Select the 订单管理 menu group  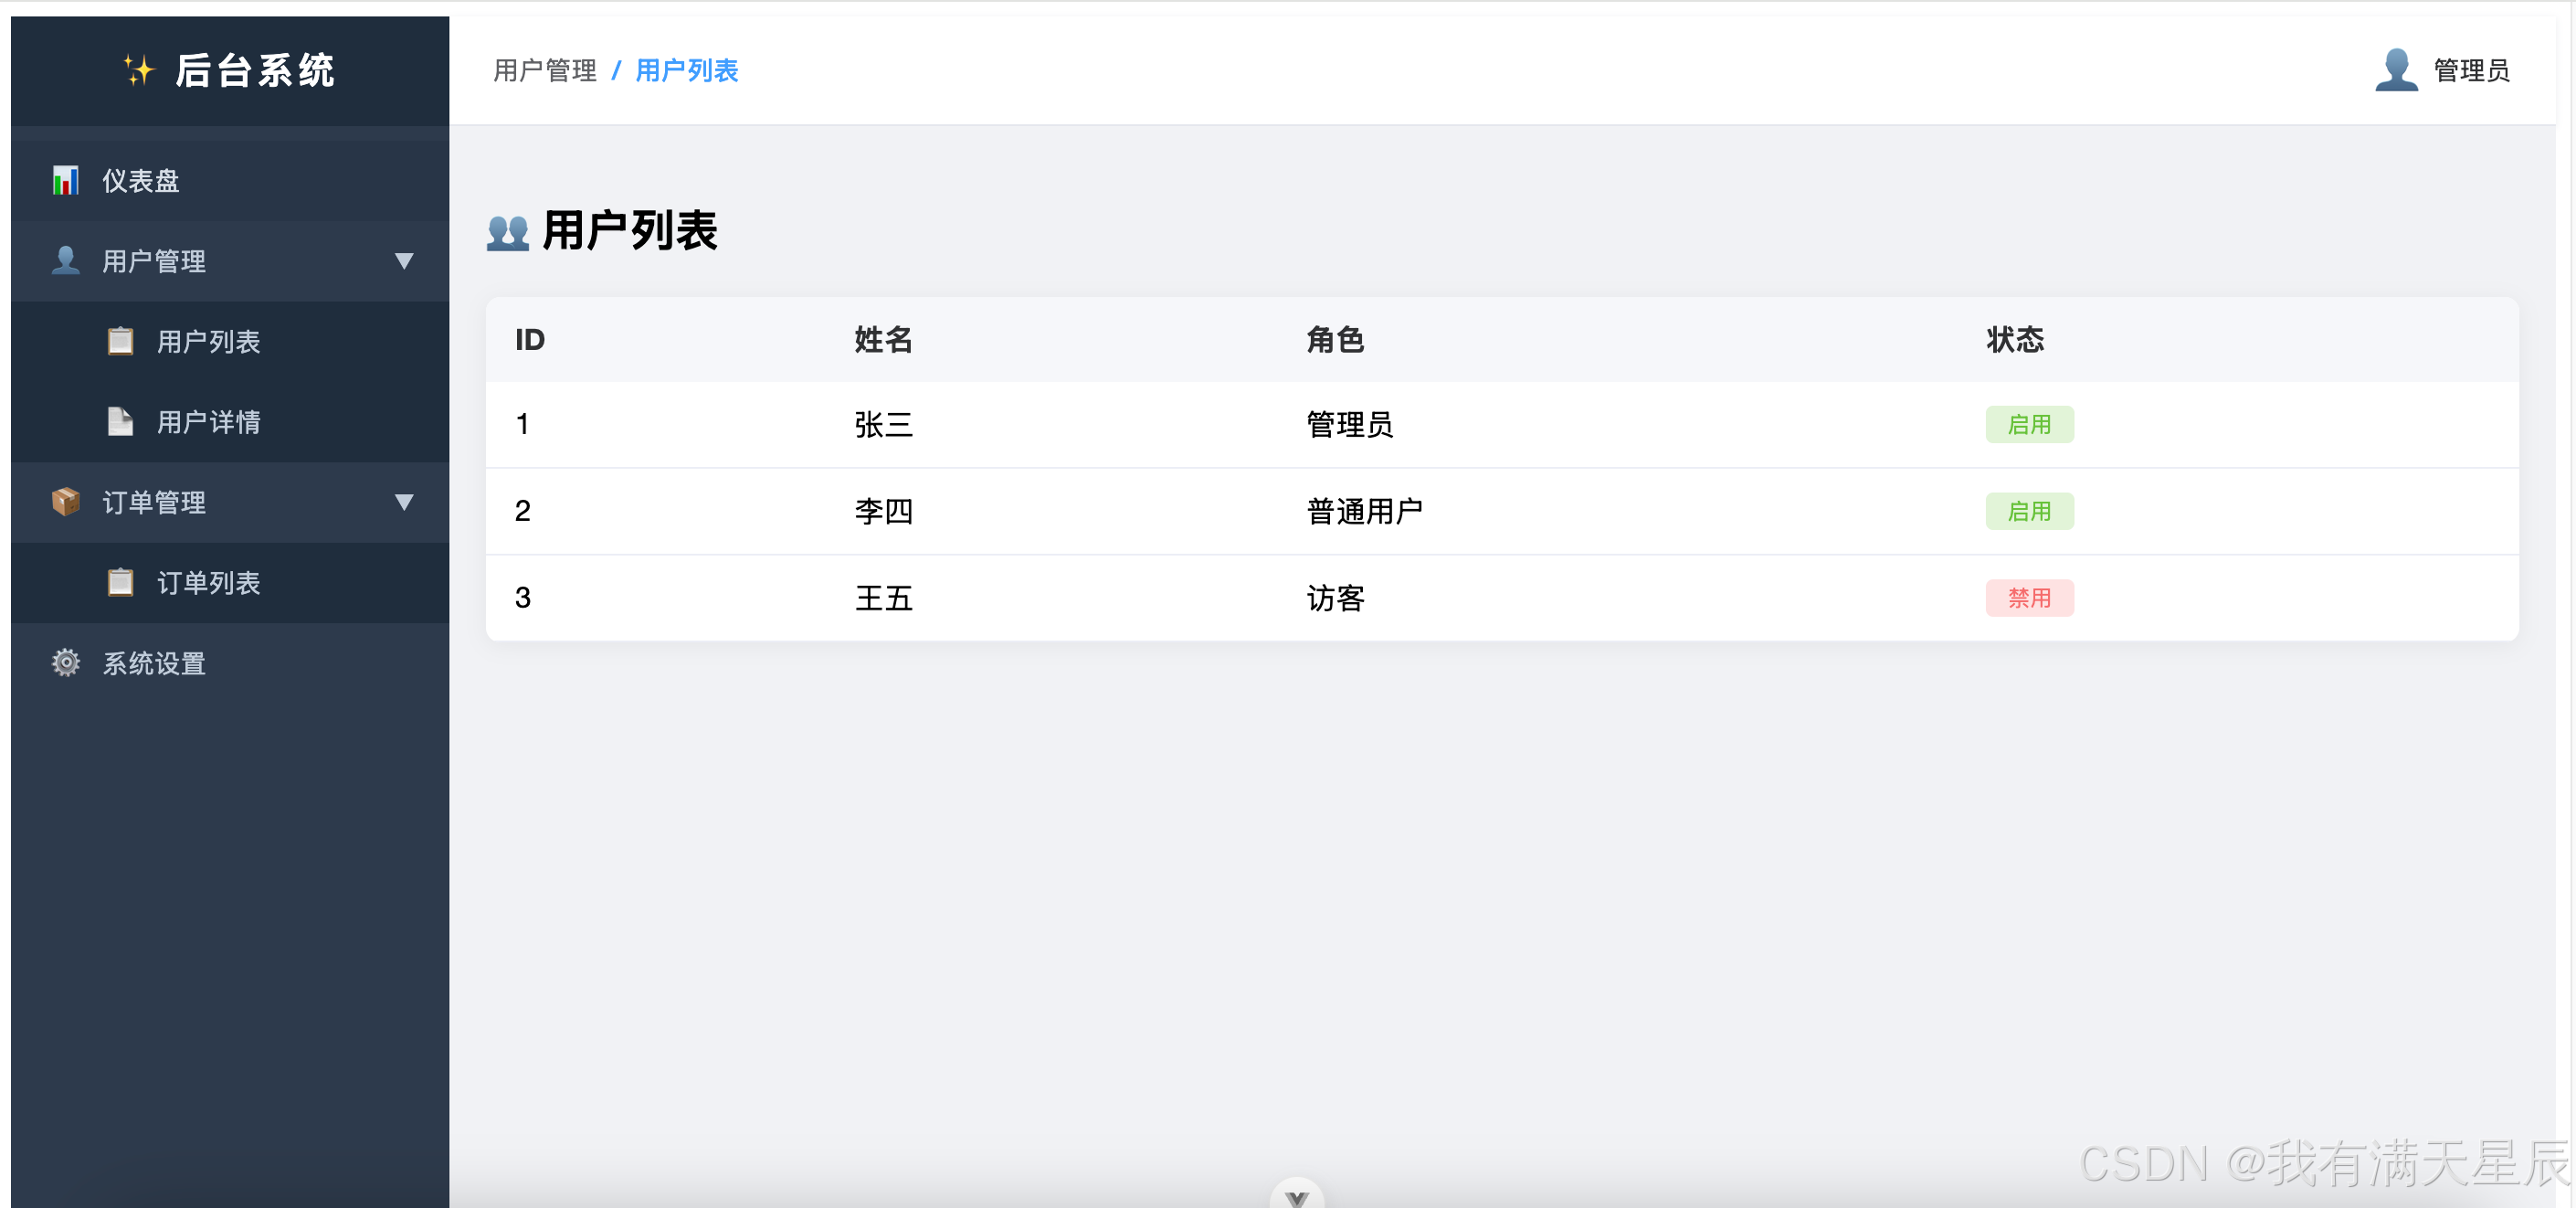(230, 502)
